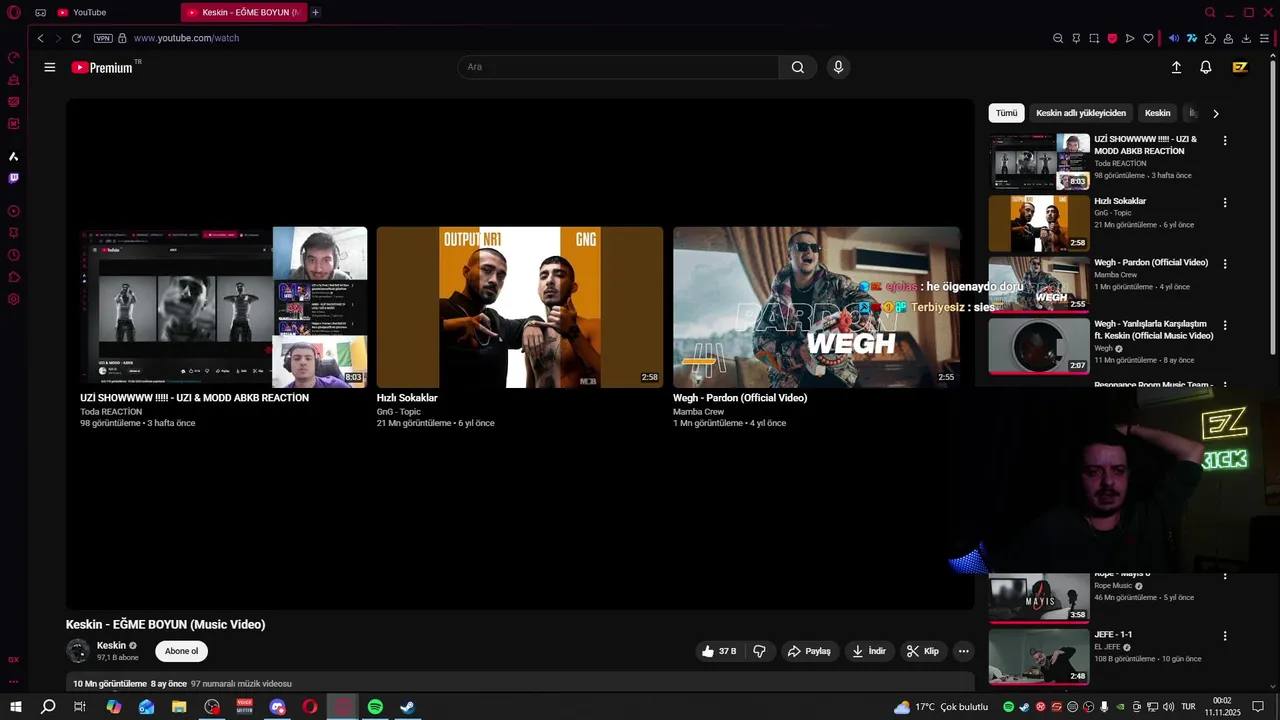This screenshot has height=720, width=1280.
Task: Click the send/flow arrow icon
Action: tap(1130, 38)
